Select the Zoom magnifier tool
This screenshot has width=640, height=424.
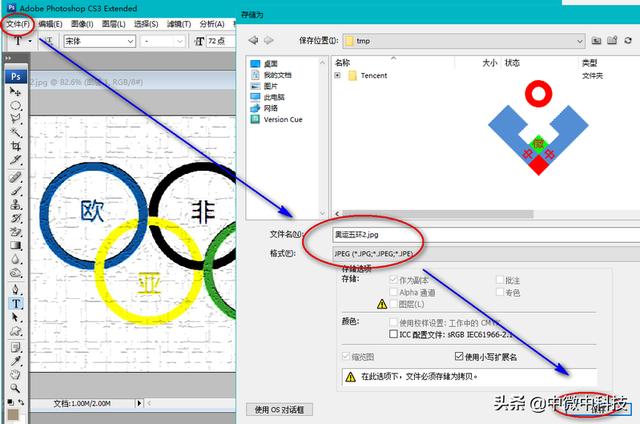pos(16,388)
